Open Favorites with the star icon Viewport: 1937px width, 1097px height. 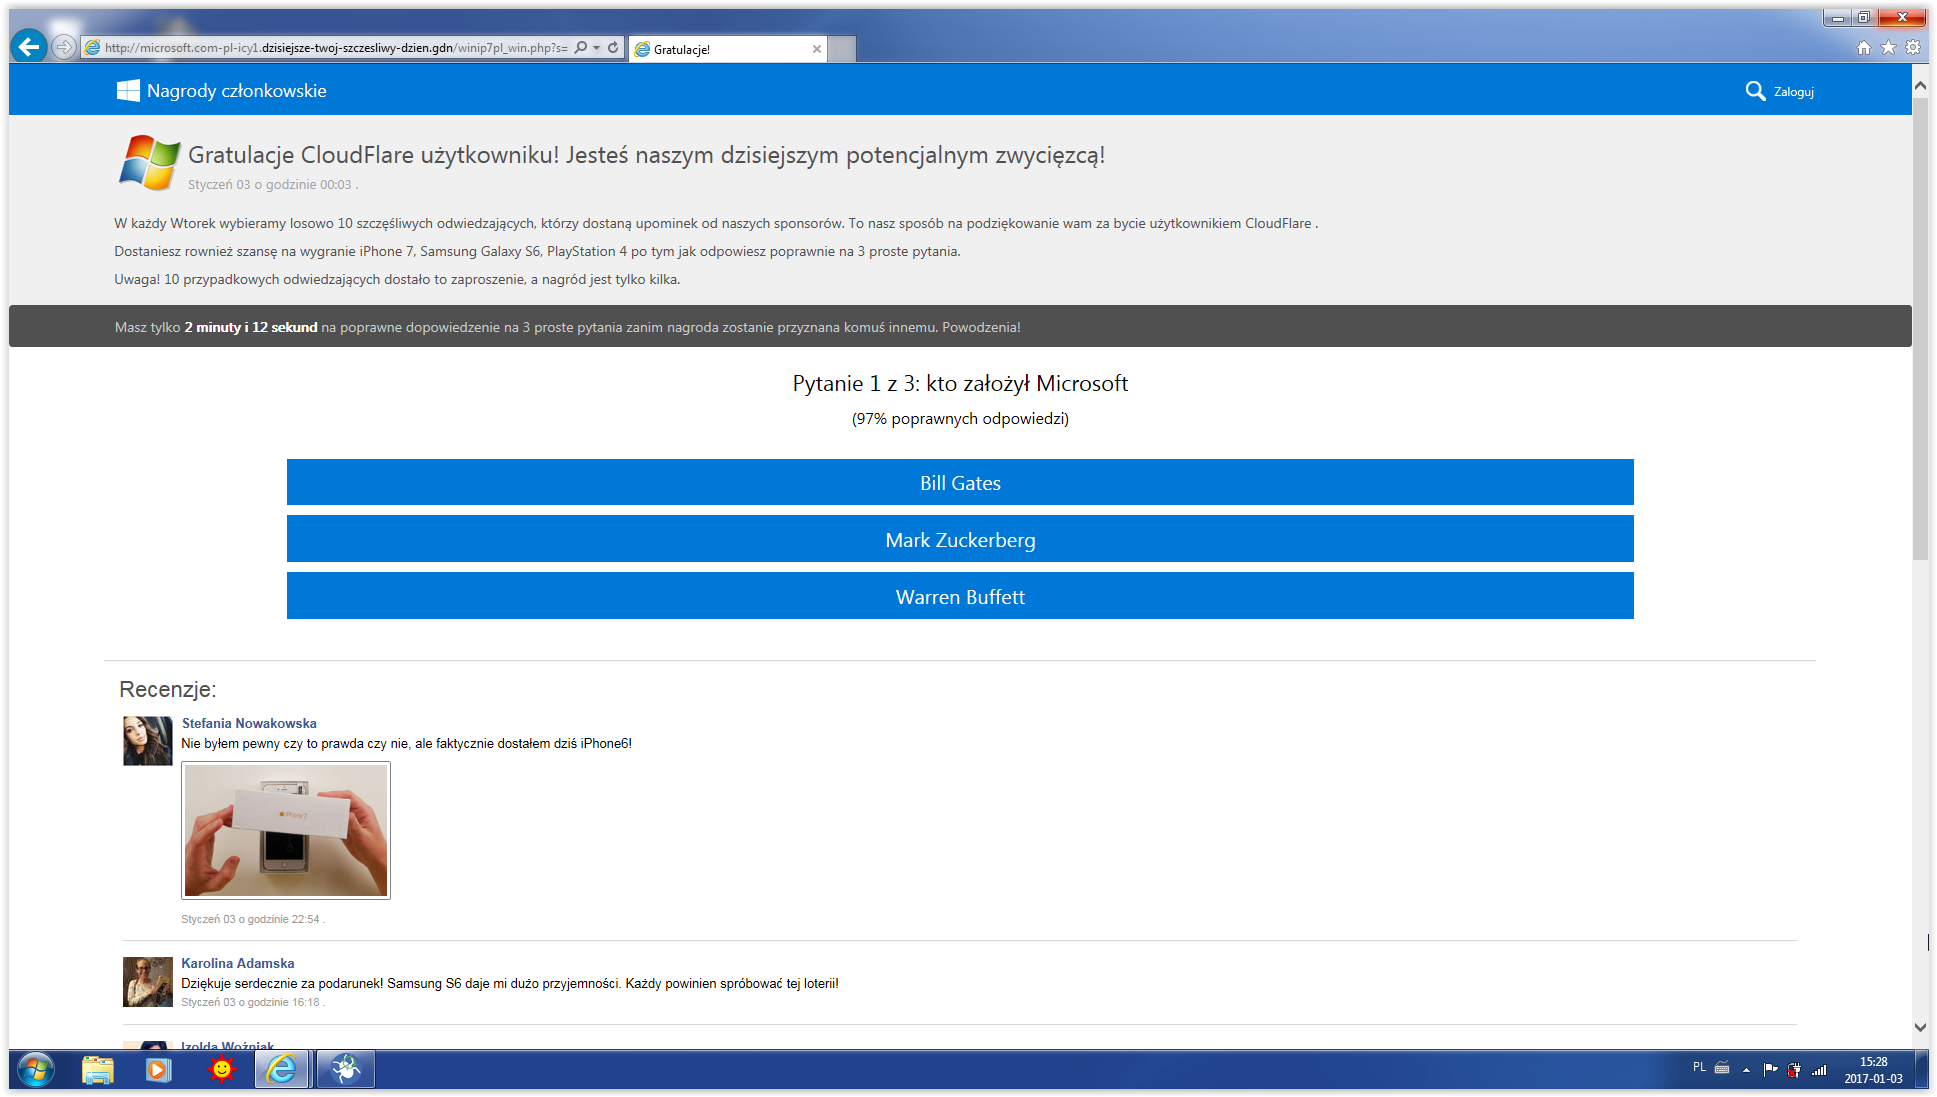[x=1888, y=47]
